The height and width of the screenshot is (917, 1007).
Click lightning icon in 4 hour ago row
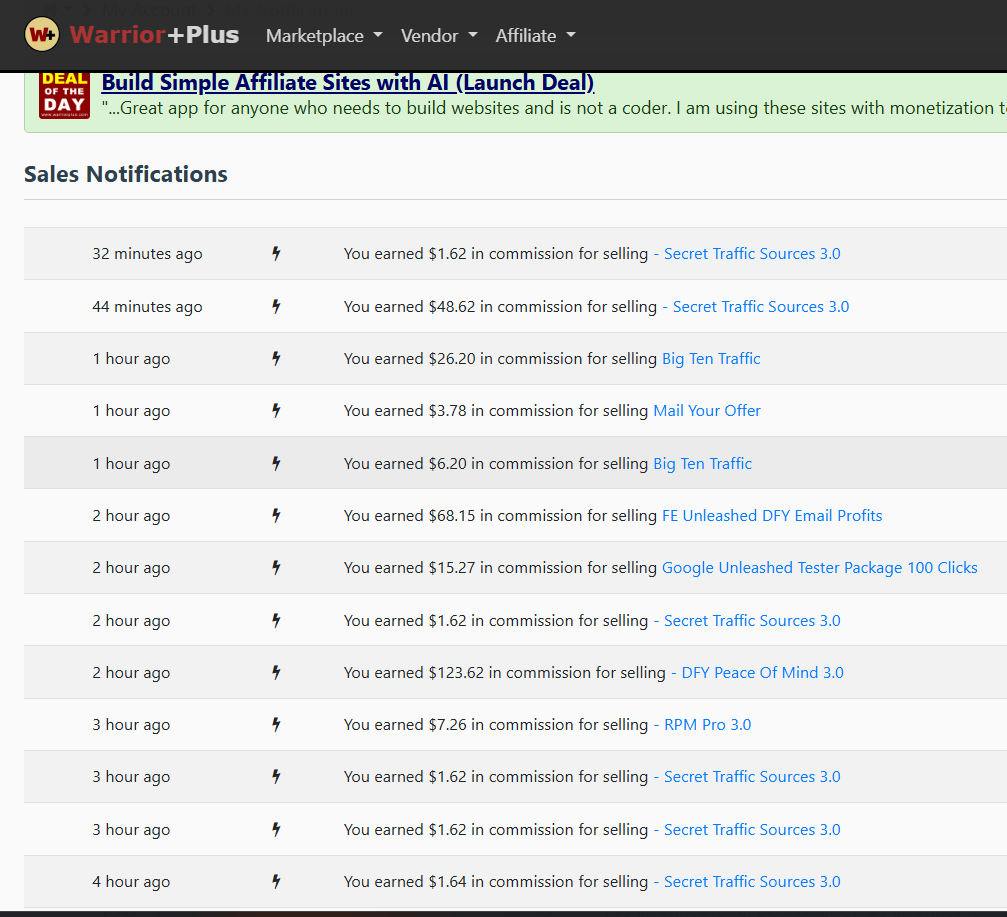click(x=276, y=882)
